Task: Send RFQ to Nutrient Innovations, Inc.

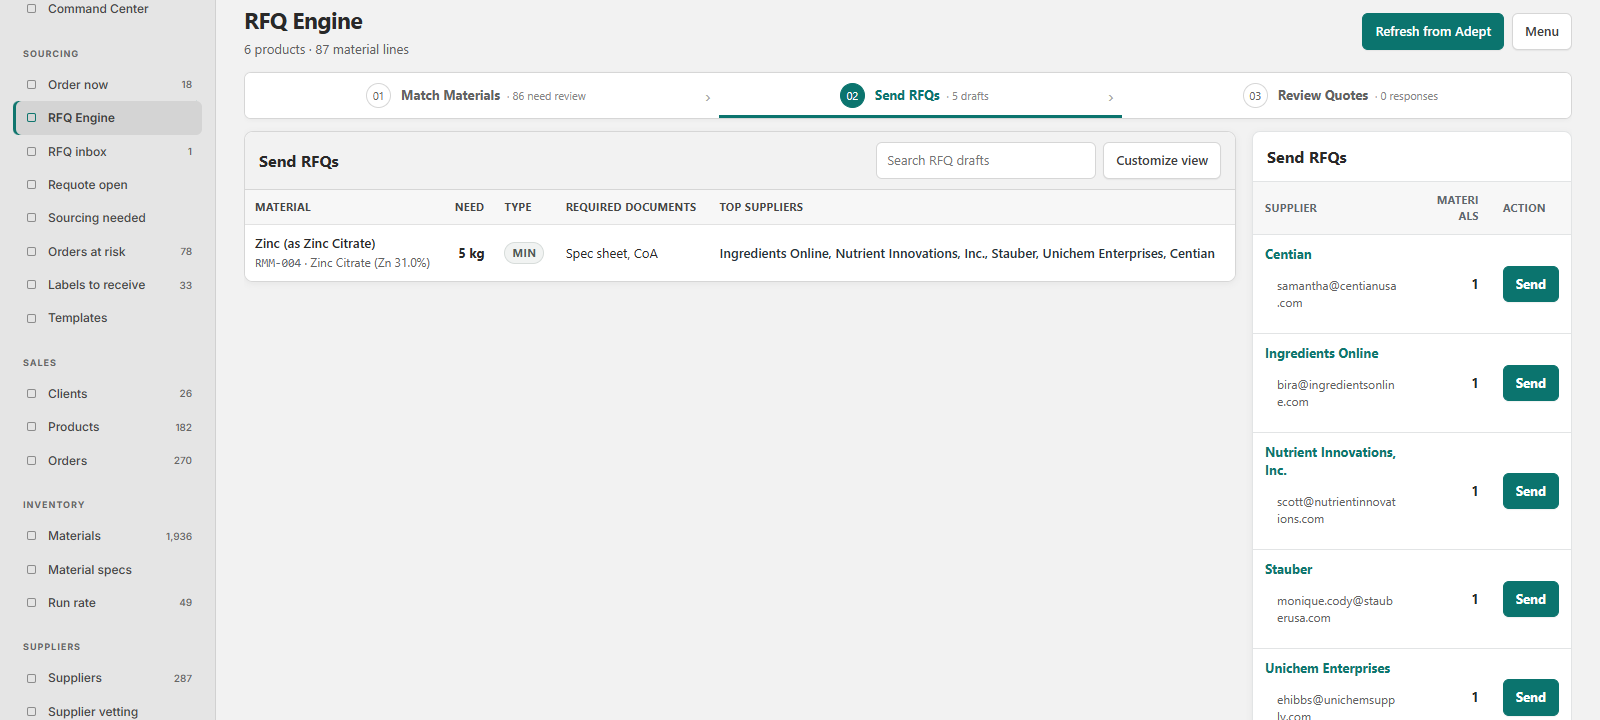Action: click(x=1531, y=491)
